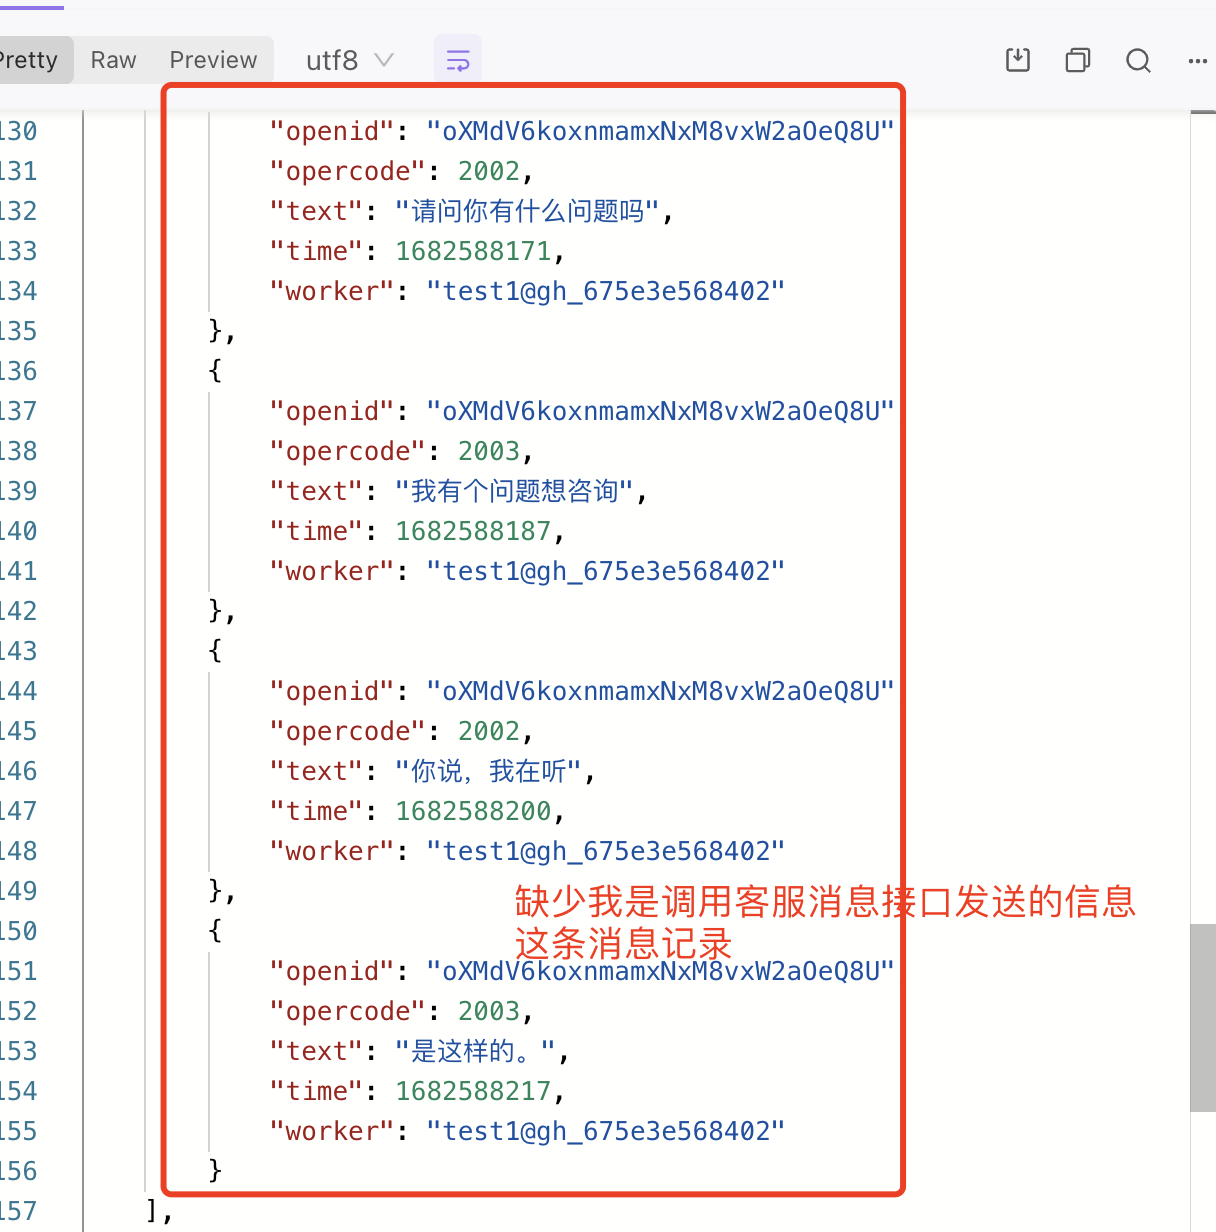Click the vertical scrollbar thumb
1216x1232 pixels.
click(1203, 1017)
